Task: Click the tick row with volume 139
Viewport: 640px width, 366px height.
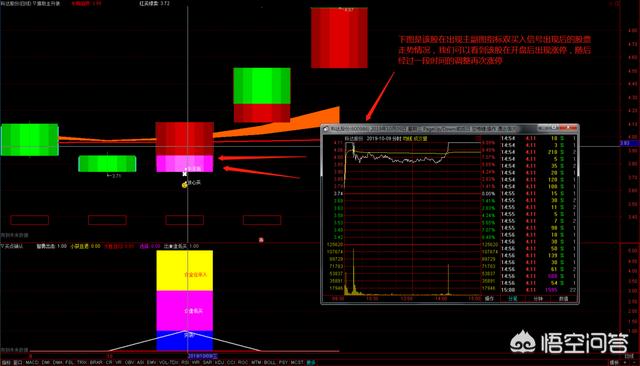Action: (x=538, y=255)
